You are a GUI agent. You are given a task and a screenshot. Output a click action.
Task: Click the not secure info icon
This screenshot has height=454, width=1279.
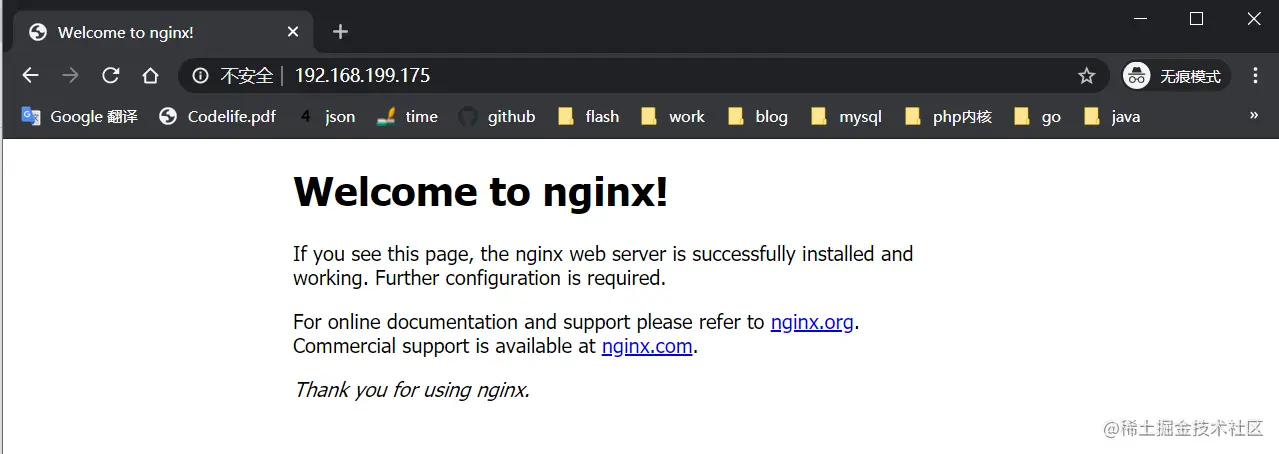[x=200, y=76]
